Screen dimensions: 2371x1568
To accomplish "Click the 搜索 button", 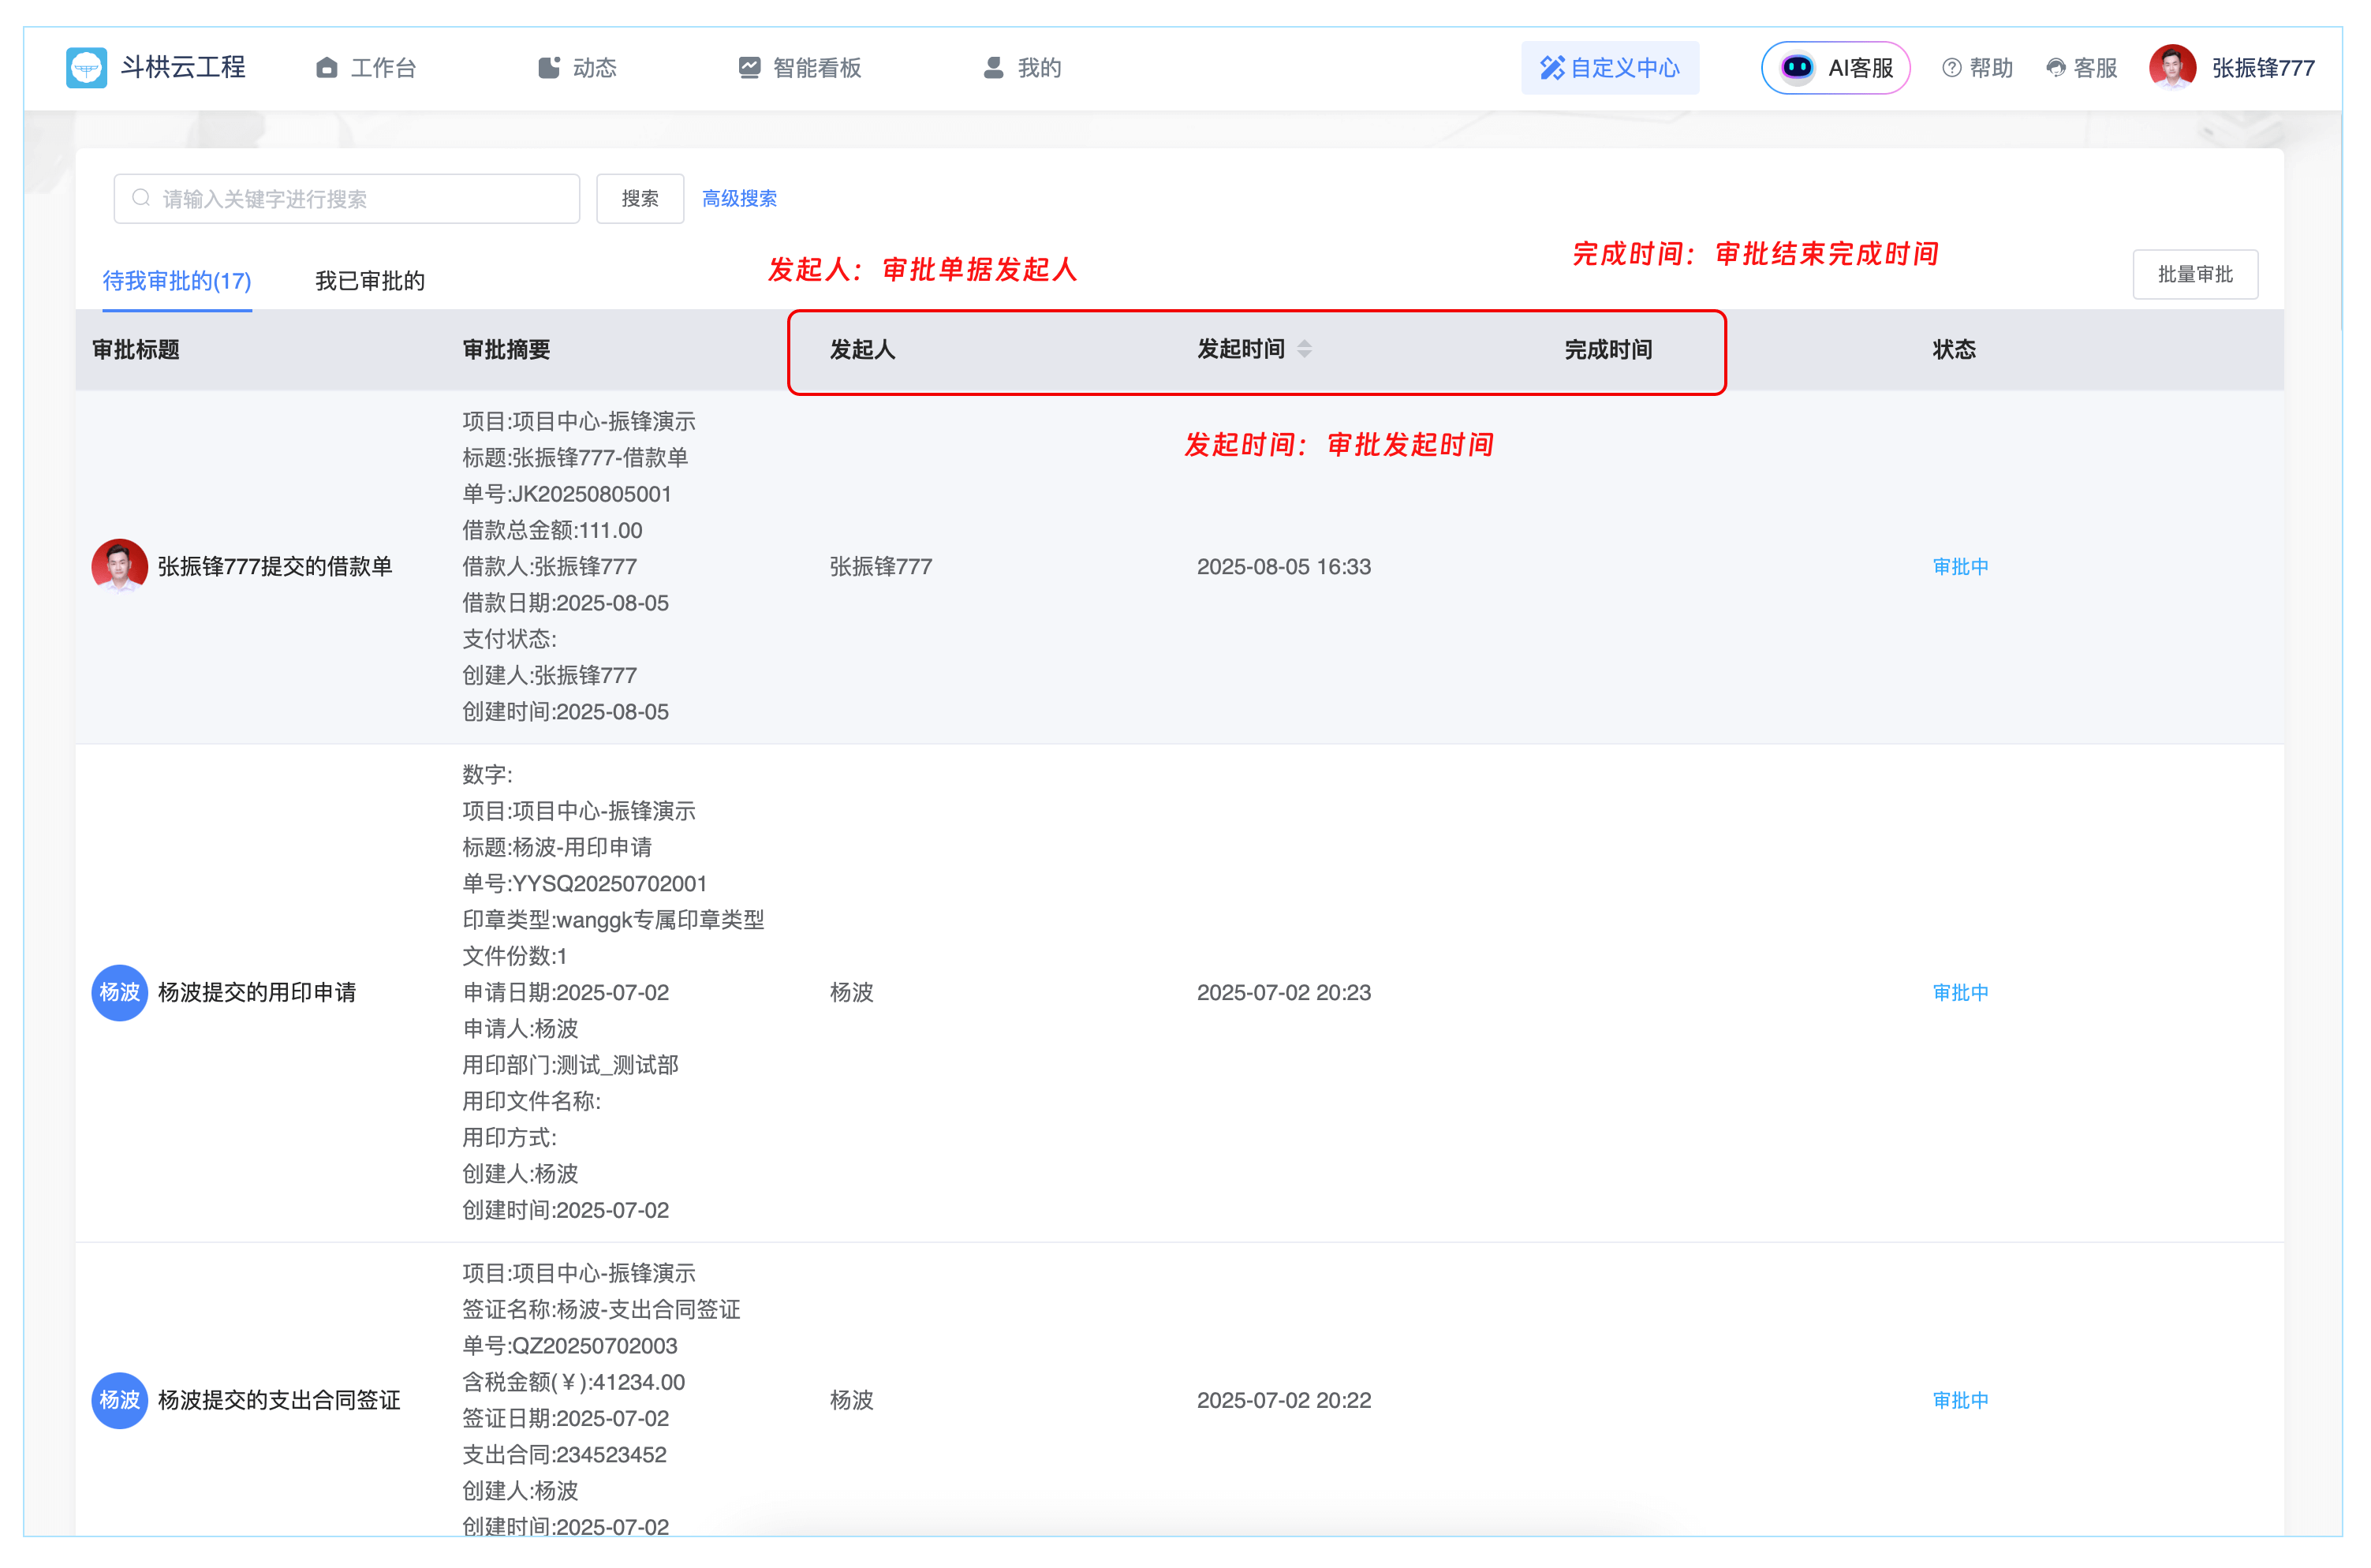I will (640, 198).
